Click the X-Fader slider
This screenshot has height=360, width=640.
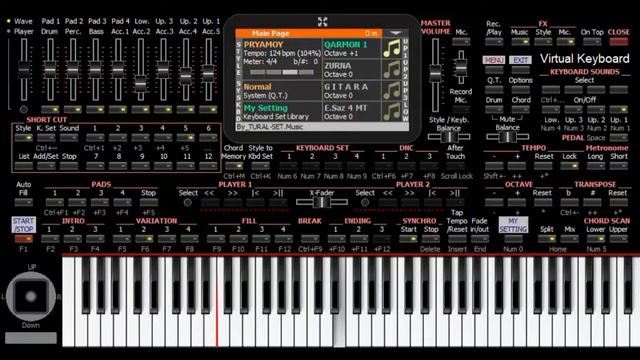[x=322, y=202]
